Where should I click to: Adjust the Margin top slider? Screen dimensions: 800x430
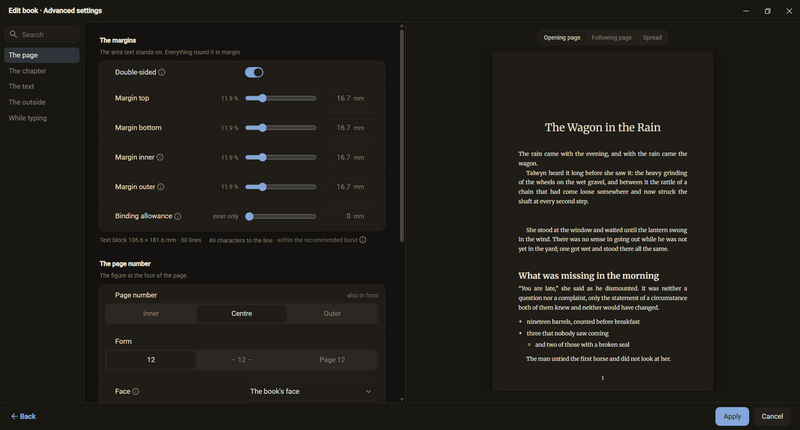coord(281,98)
